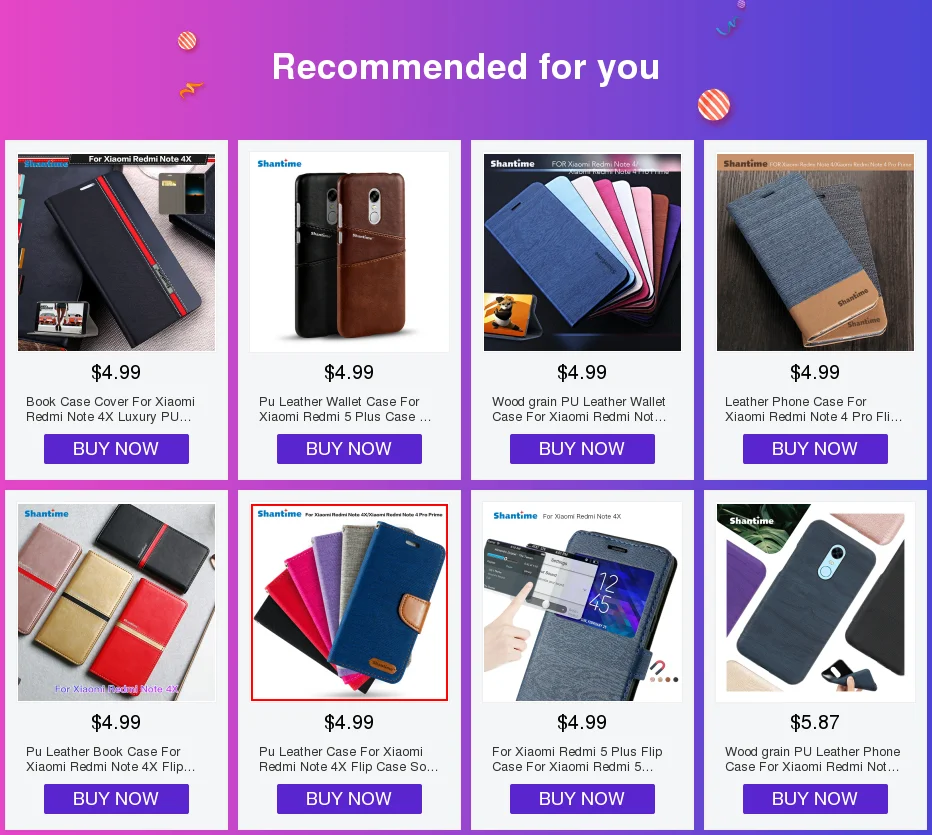This screenshot has height=835, width=932.
Task: Buy the Leather Phone Case for Redmi Note 4 Pro
Action: (x=816, y=449)
